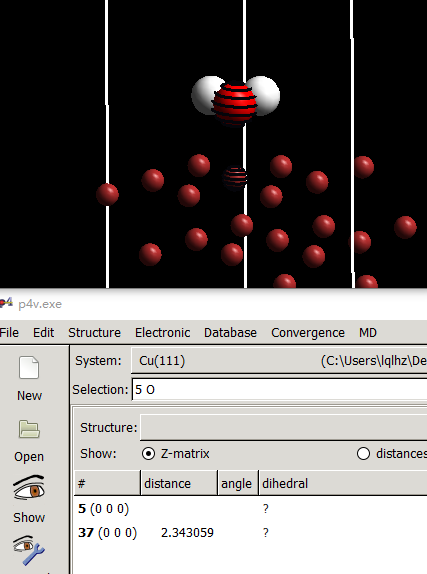Select the Z-matrix radio button
This screenshot has height=574, width=427.
tap(148, 454)
